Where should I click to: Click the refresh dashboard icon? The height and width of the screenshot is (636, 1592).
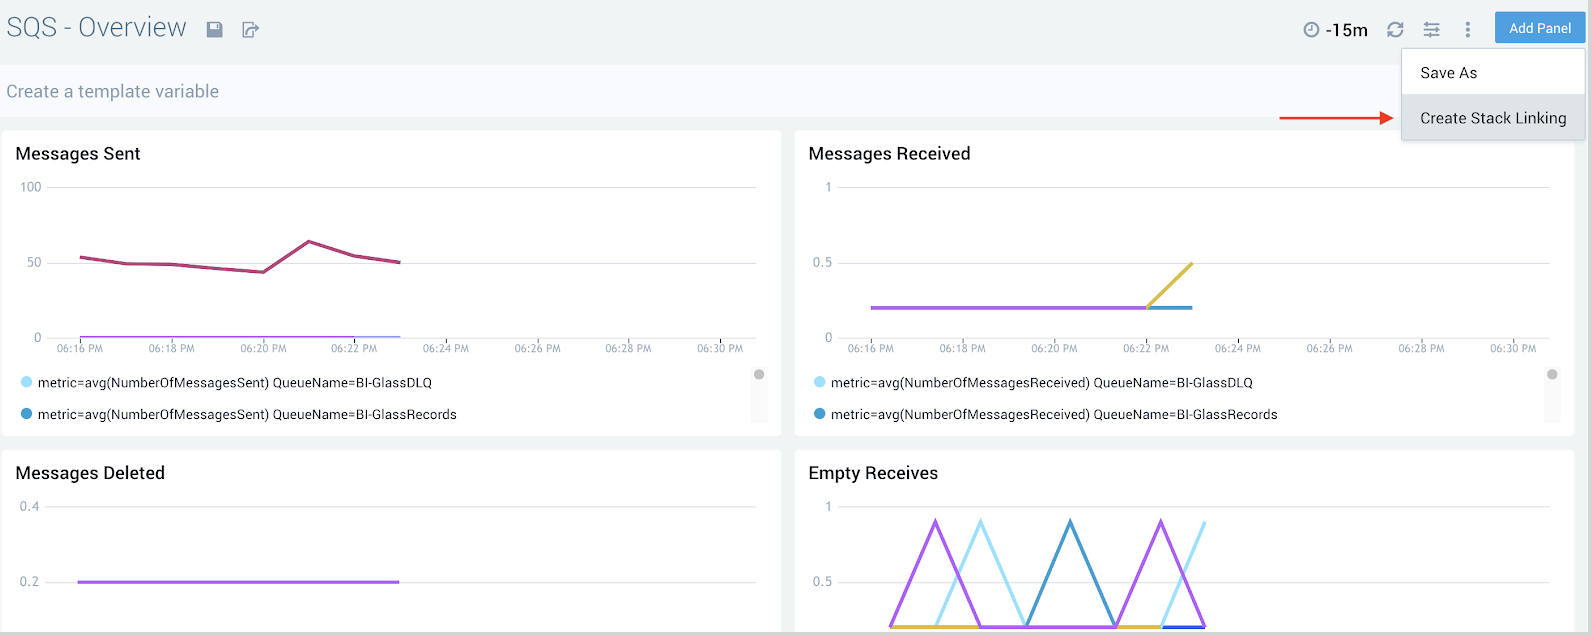point(1395,30)
